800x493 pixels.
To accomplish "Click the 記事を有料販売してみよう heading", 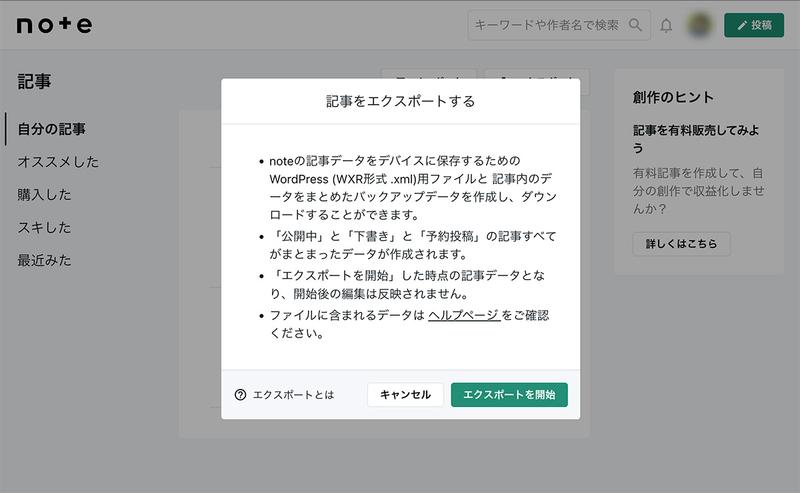I will click(696, 139).
